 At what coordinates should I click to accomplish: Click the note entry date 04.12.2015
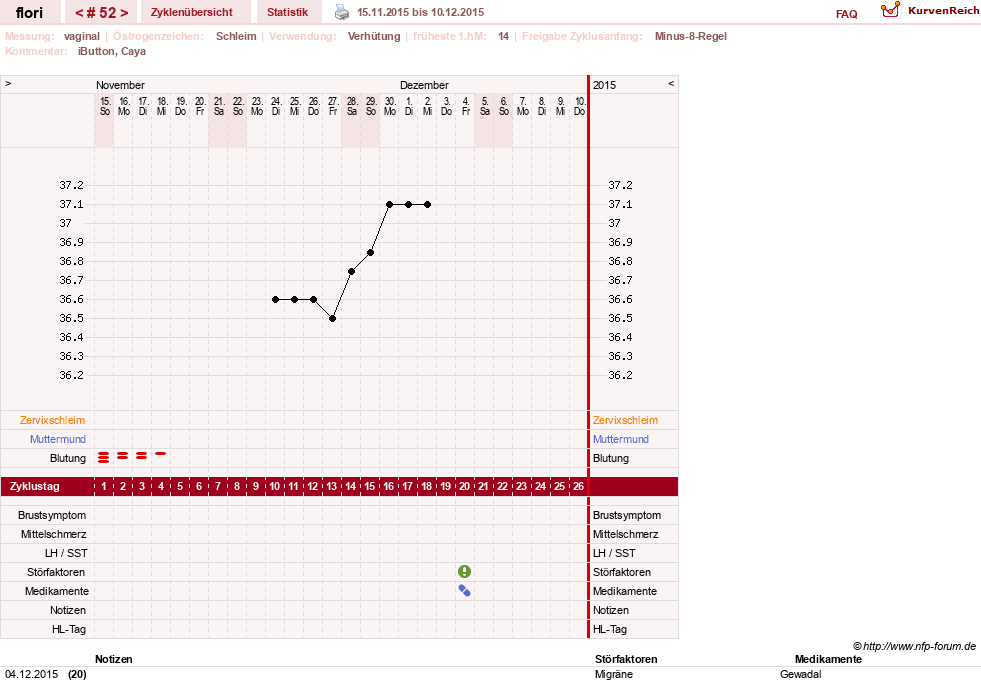click(x=31, y=674)
